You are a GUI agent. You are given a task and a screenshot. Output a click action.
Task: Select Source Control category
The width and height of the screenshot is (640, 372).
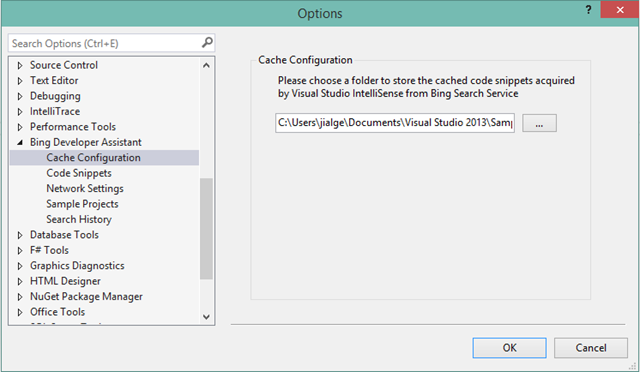click(x=64, y=65)
